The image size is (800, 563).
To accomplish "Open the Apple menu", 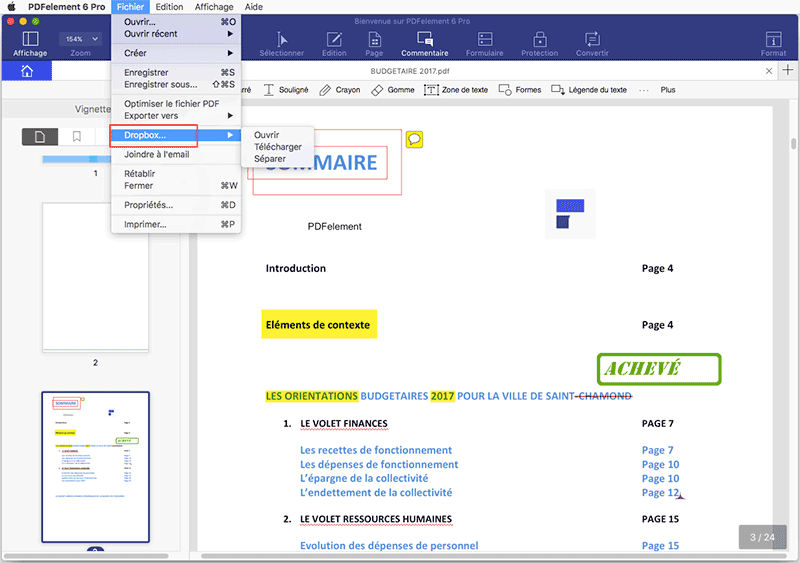I will coord(11,7).
